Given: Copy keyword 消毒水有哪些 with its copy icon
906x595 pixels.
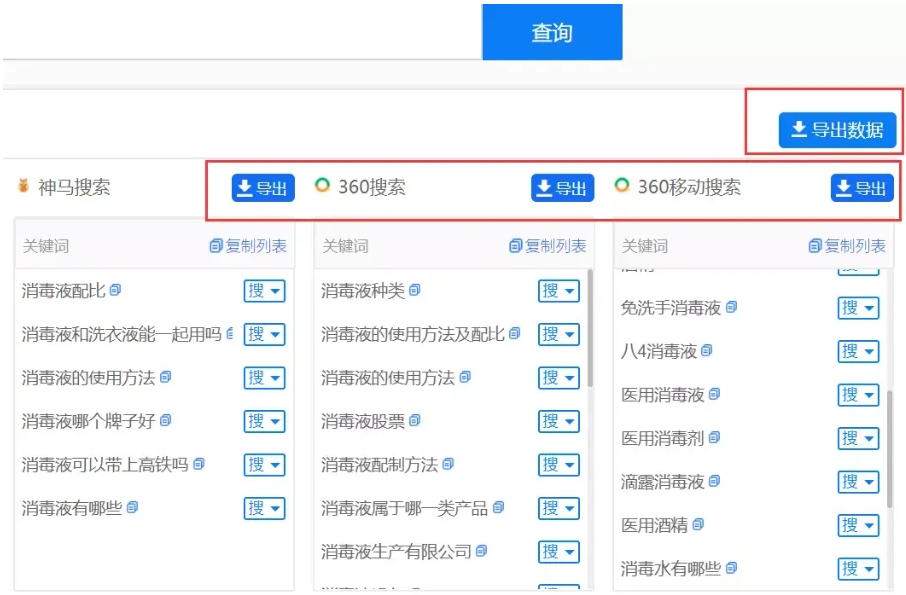Looking at the screenshot, I should tap(732, 568).
